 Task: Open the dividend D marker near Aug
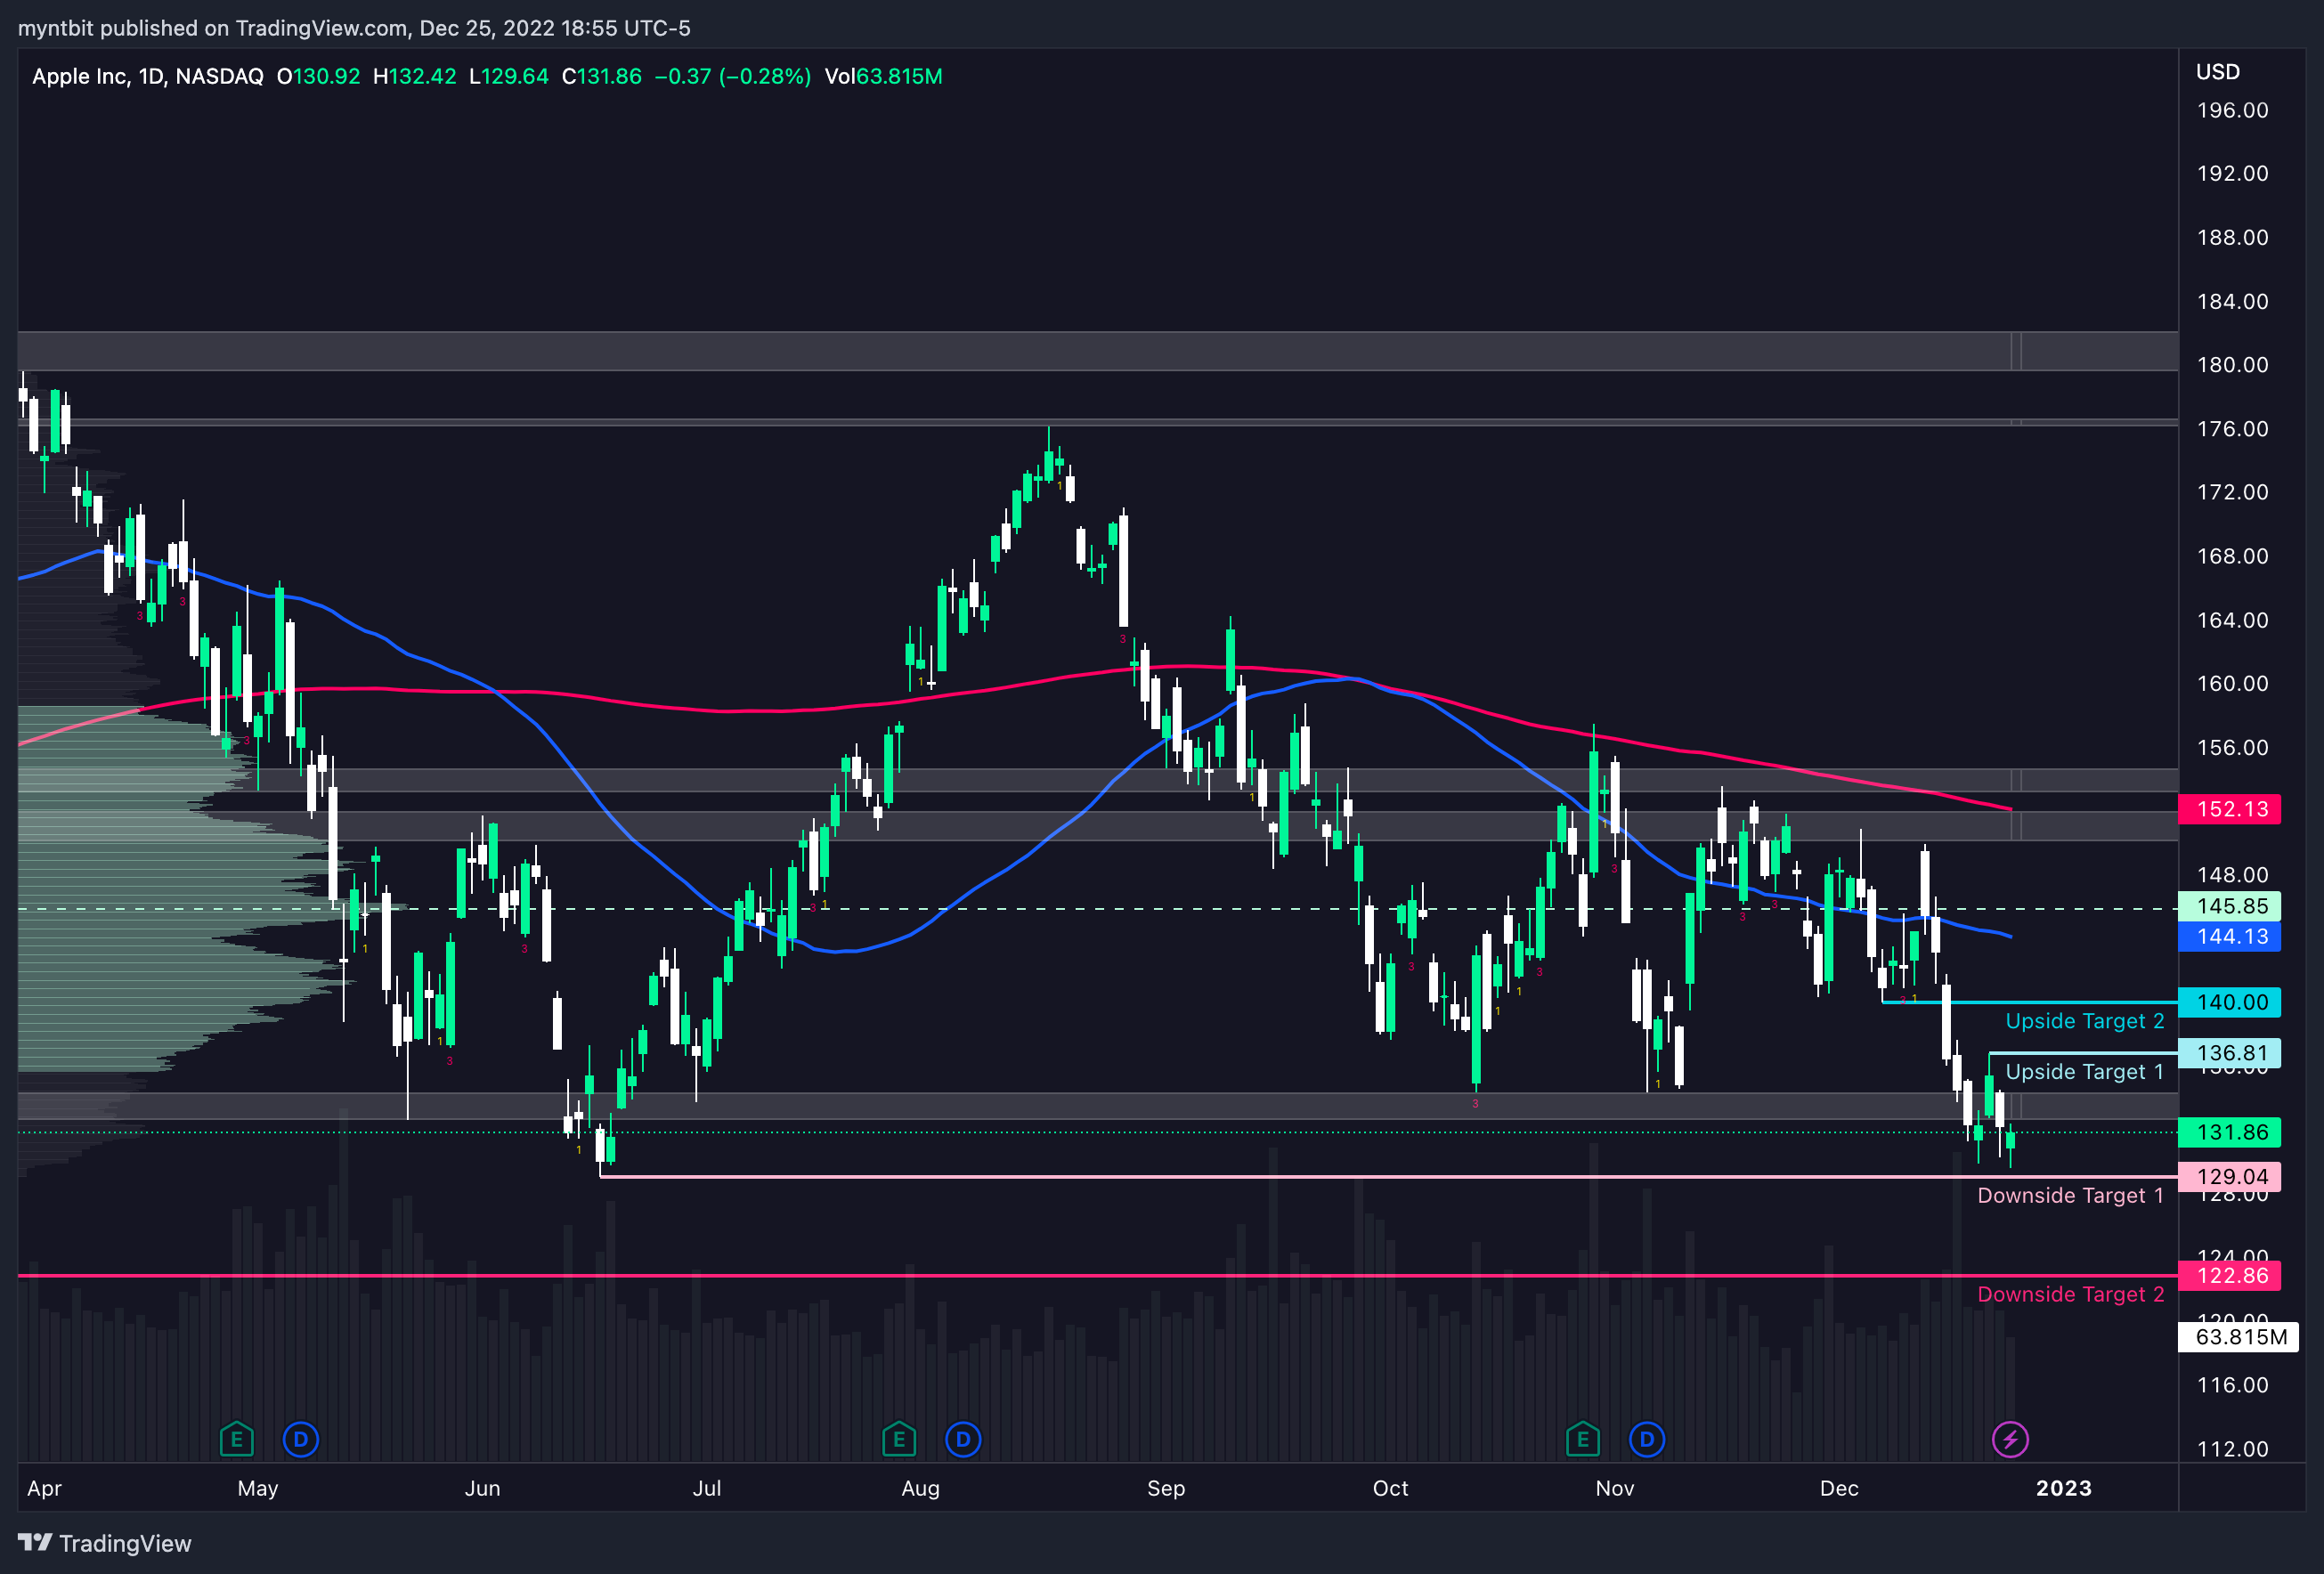click(x=963, y=1440)
